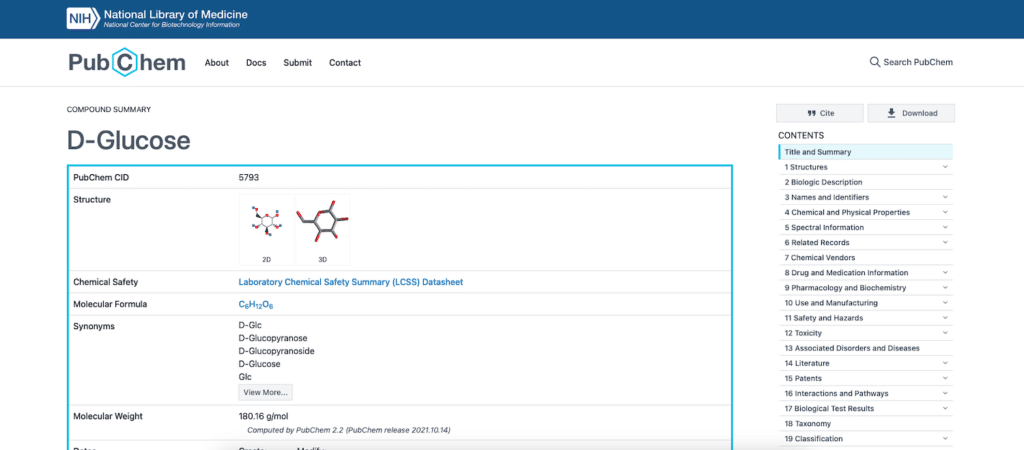
Task: Open the 2D structure thumbnail
Action: tap(266, 226)
